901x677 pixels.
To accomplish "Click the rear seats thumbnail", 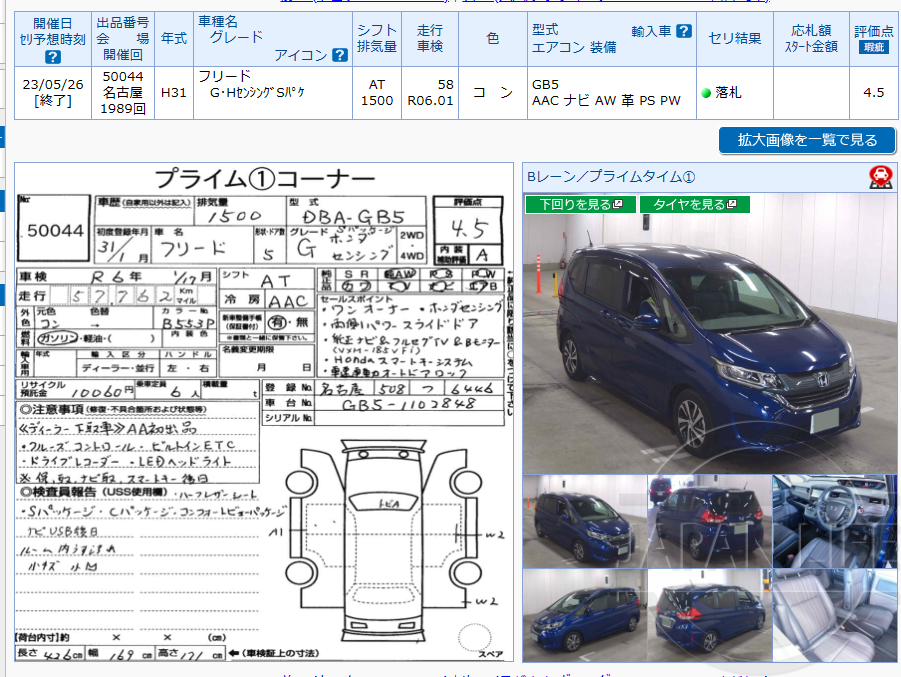I will coord(833,615).
